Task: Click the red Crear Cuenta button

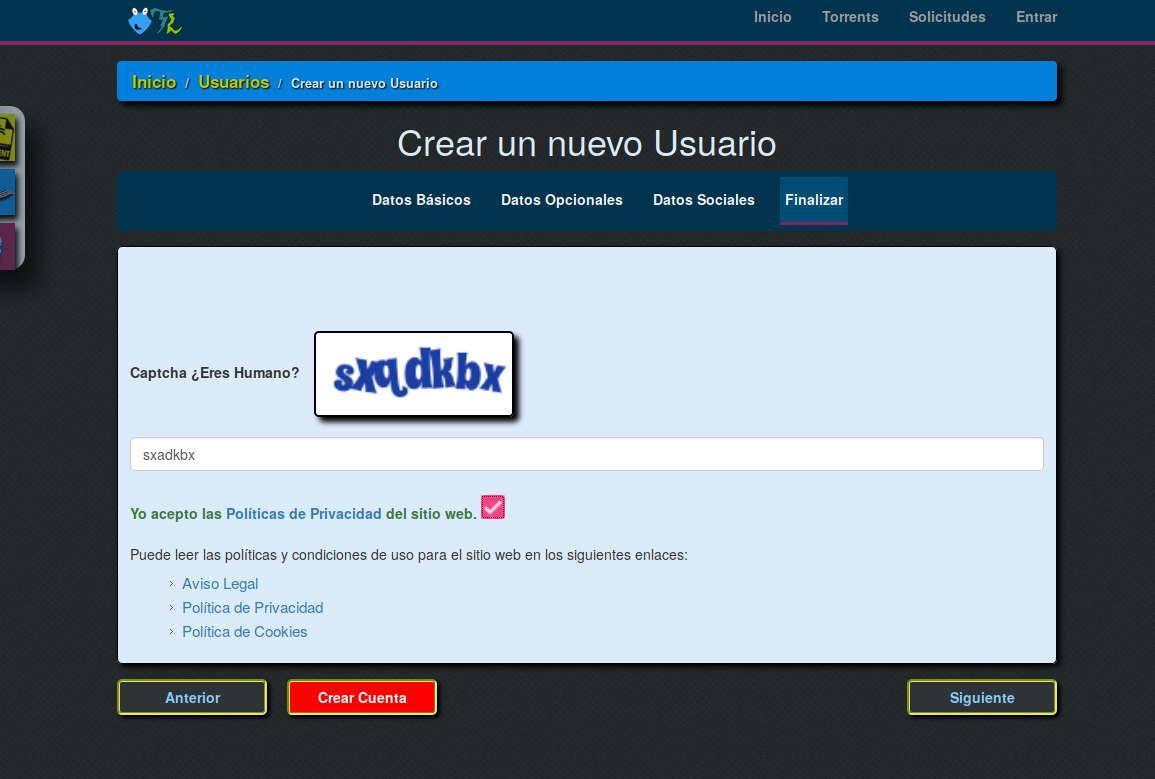Action: [x=362, y=697]
